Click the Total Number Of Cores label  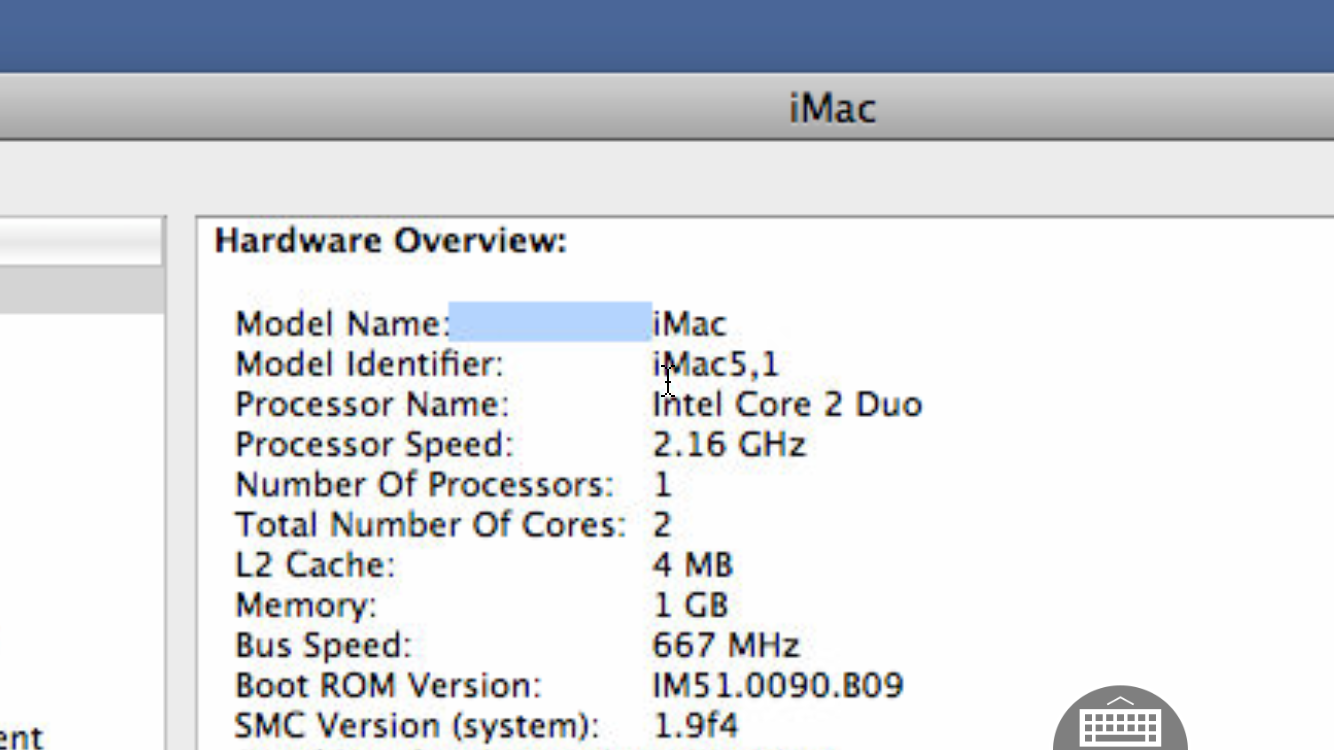(430, 525)
